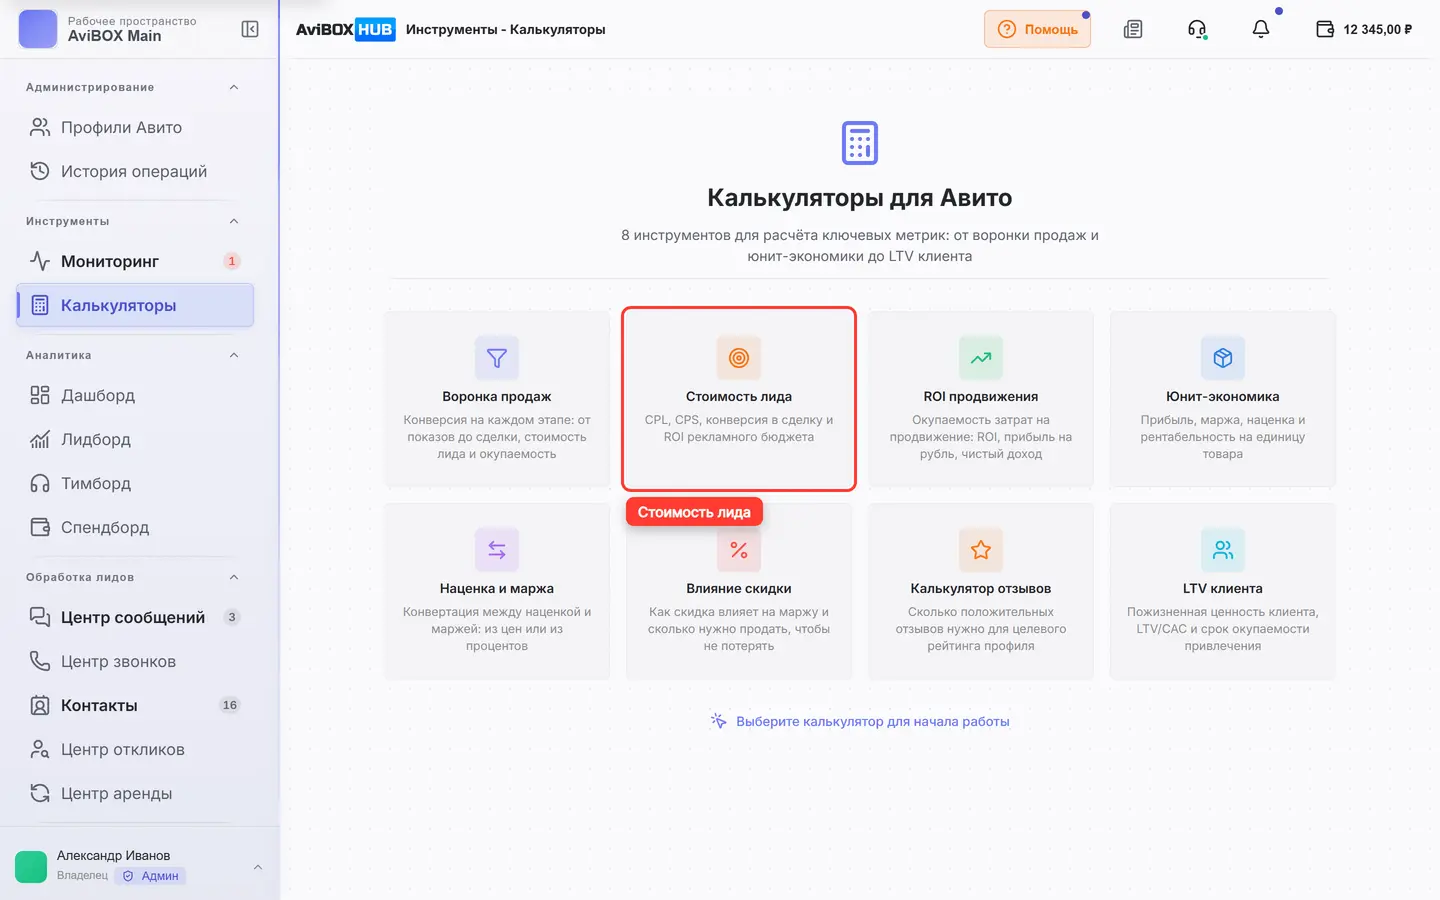Click the LTV клиента people icon
This screenshot has width=1440, height=900.
(x=1223, y=550)
